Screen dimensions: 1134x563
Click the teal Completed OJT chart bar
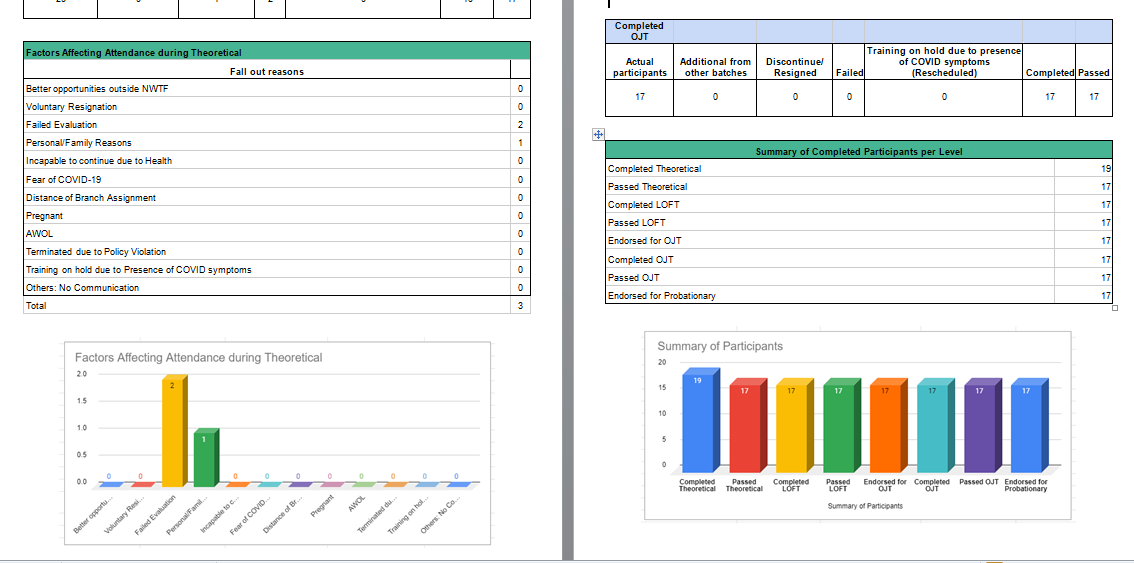[x=934, y=426]
